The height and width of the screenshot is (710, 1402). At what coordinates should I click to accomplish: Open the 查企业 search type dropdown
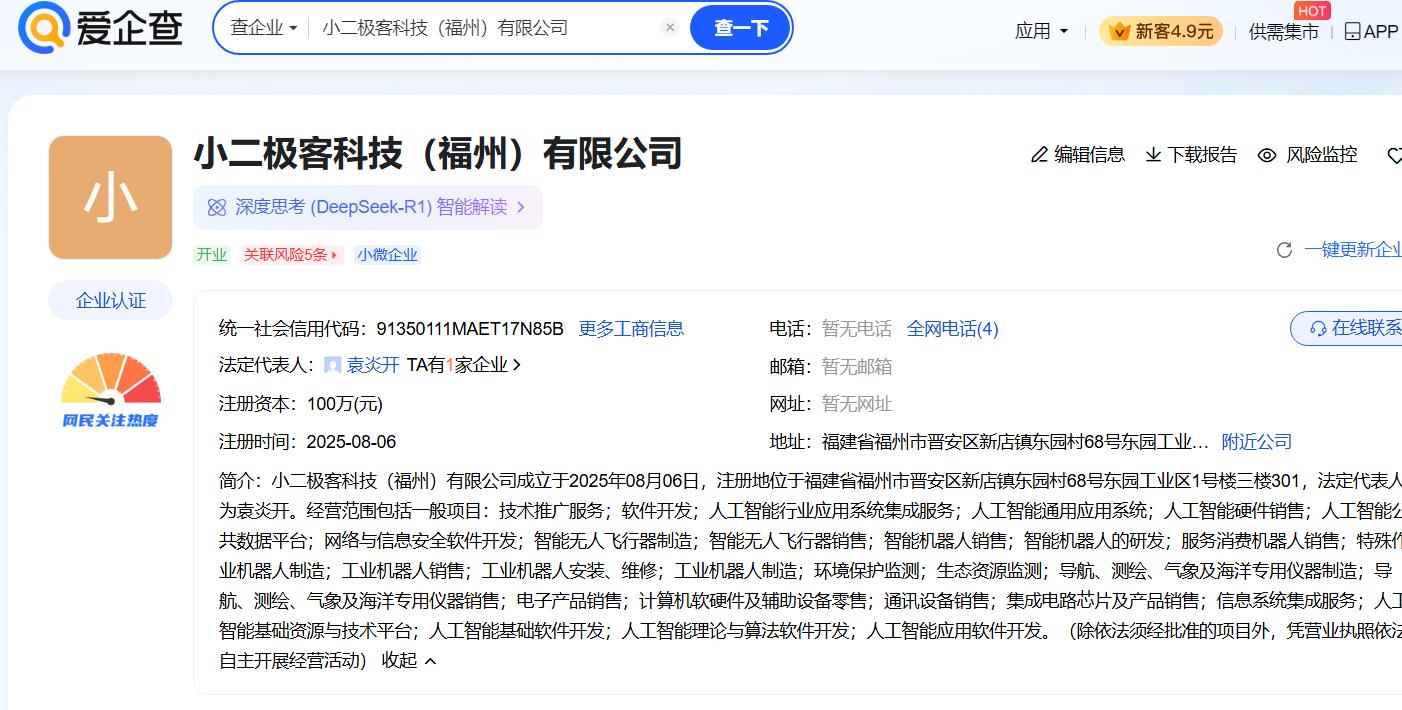264,28
